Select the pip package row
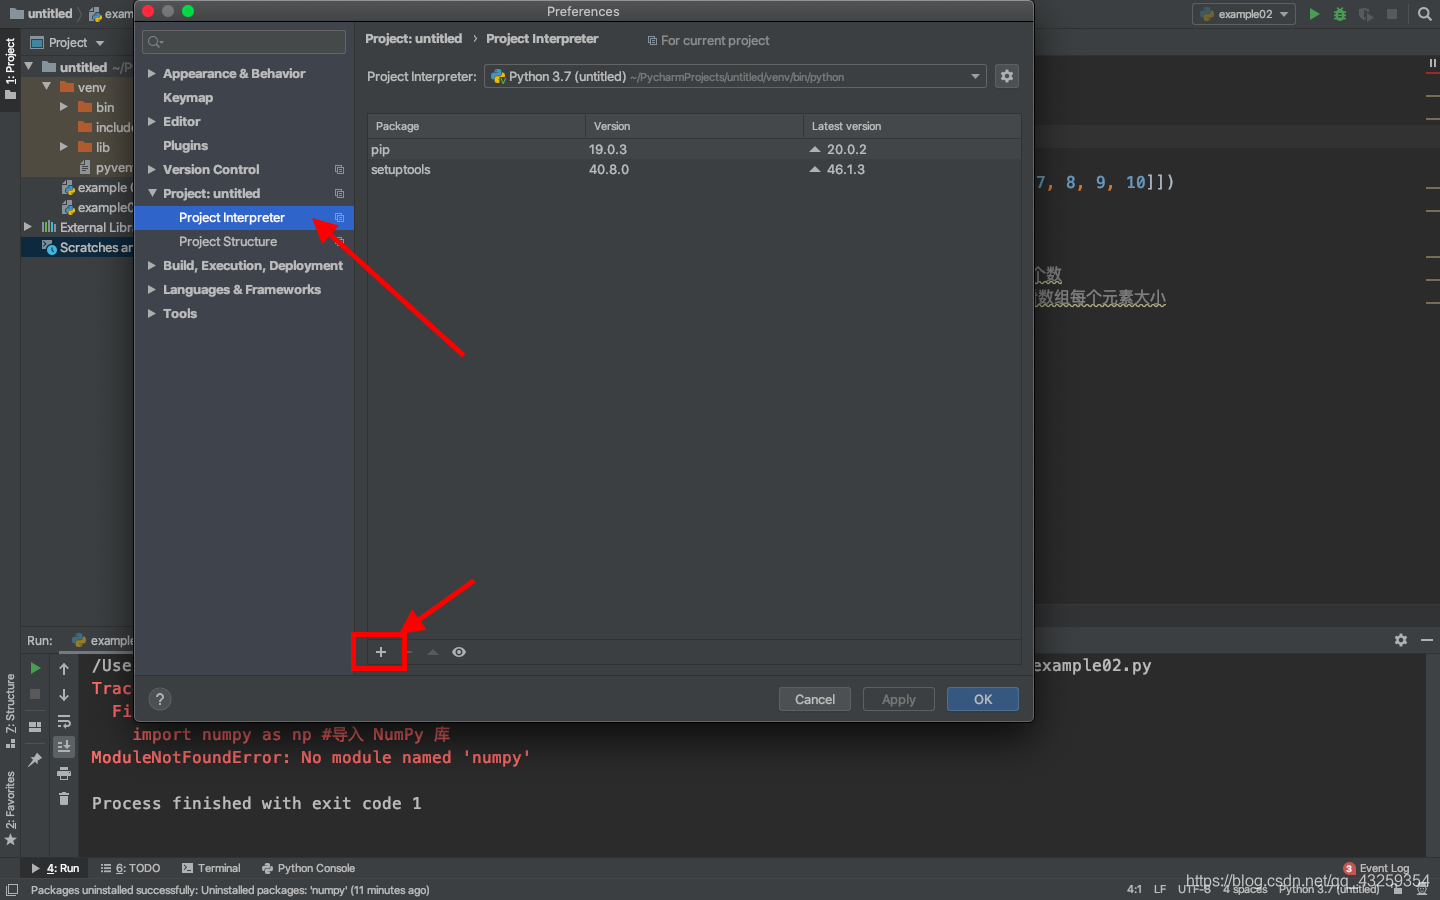This screenshot has width=1440, height=900. coord(694,149)
